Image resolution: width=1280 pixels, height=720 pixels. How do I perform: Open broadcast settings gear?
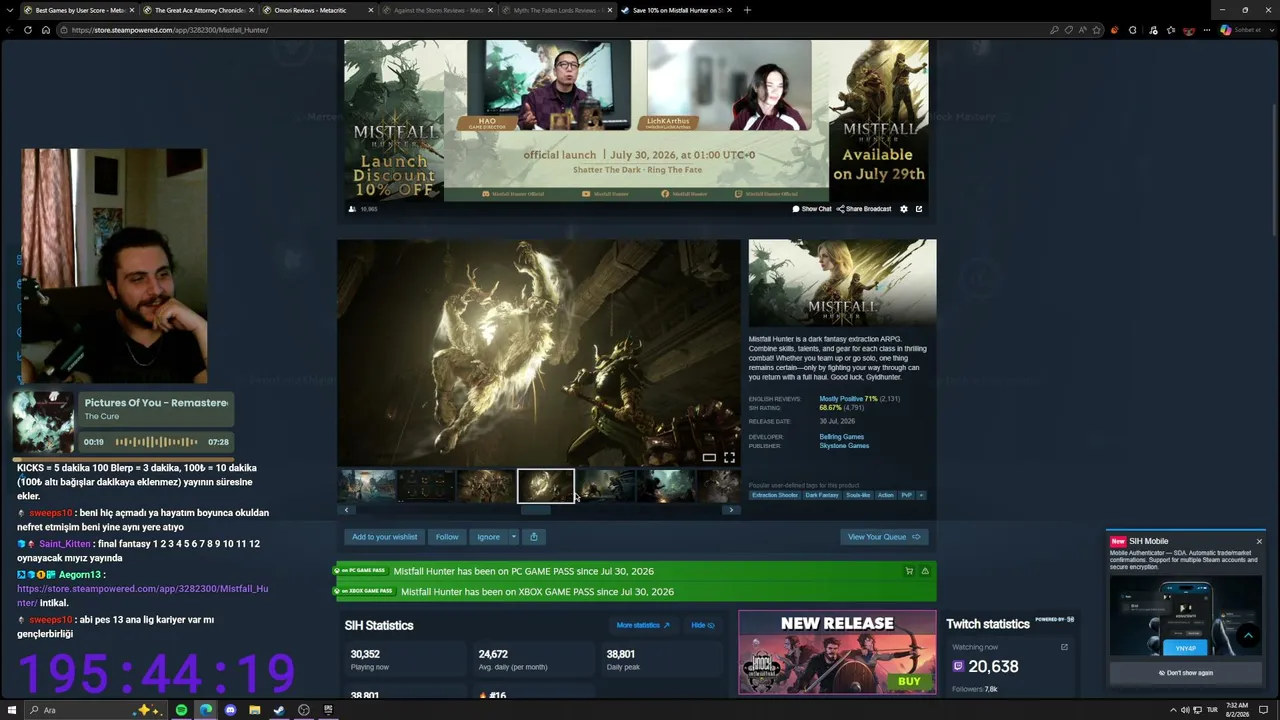pyautogui.click(x=904, y=209)
